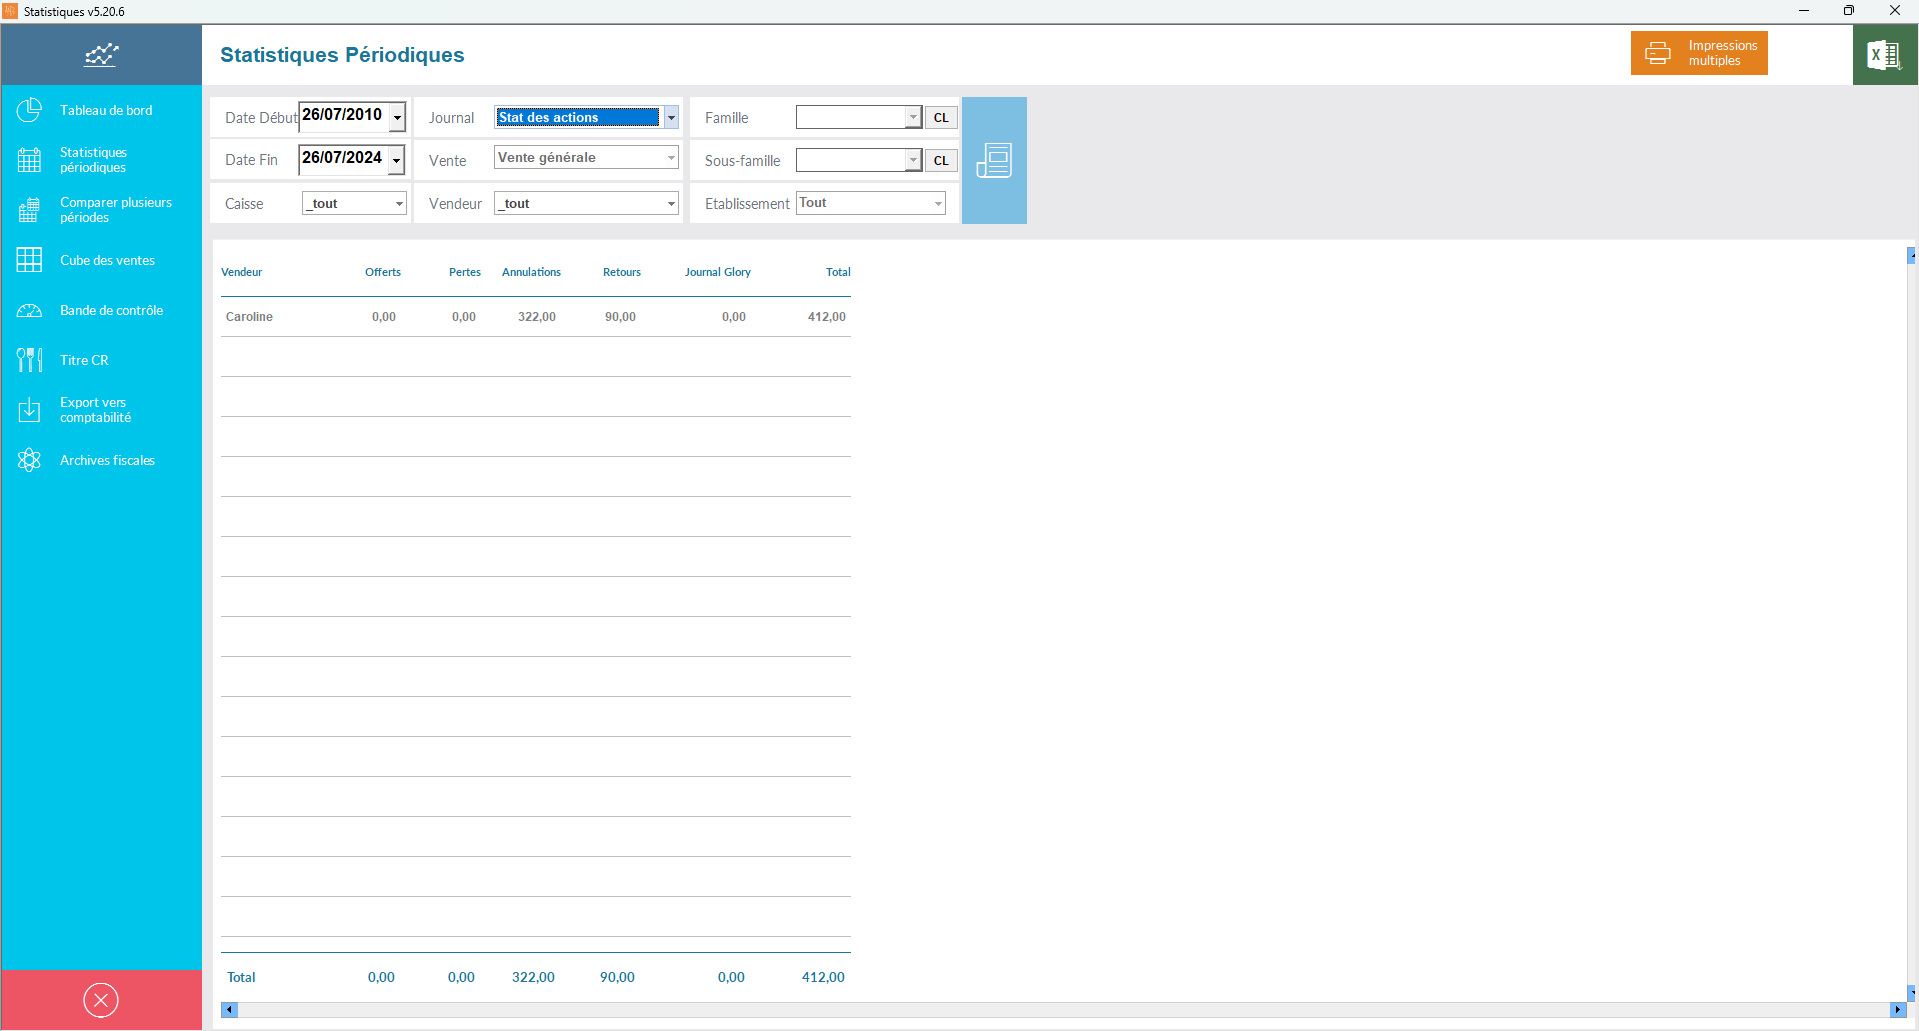Click horizontal scrollbar left arrow

[229, 1010]
